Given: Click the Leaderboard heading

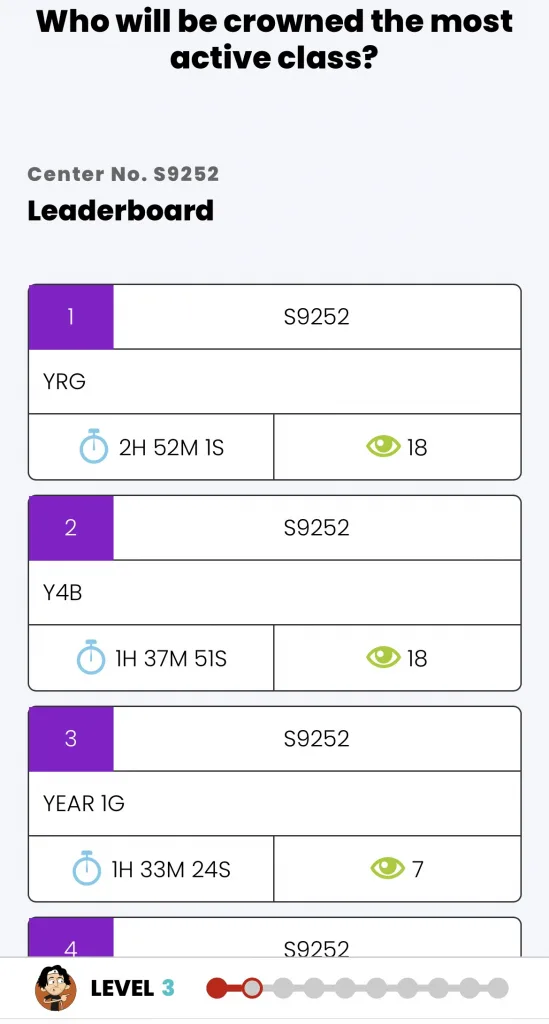Looking at the screenshot, I should click(121, 211).
